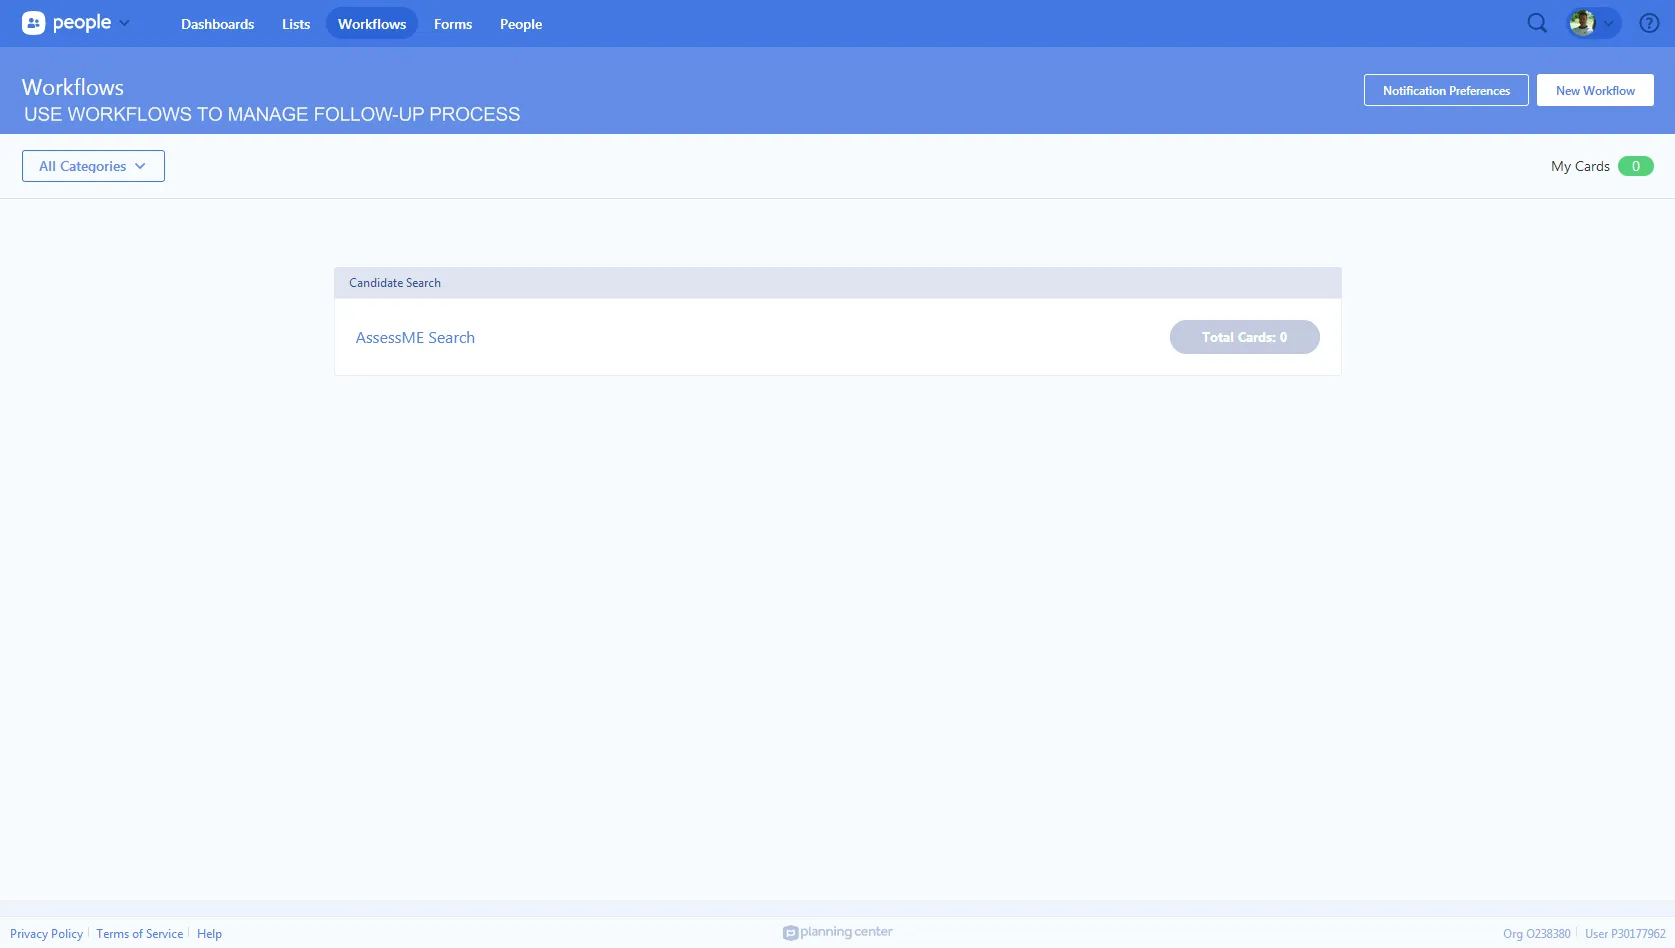Click the planning center logo in the footer
Viewport: 1675px width, 948px height.
point(837,931)
